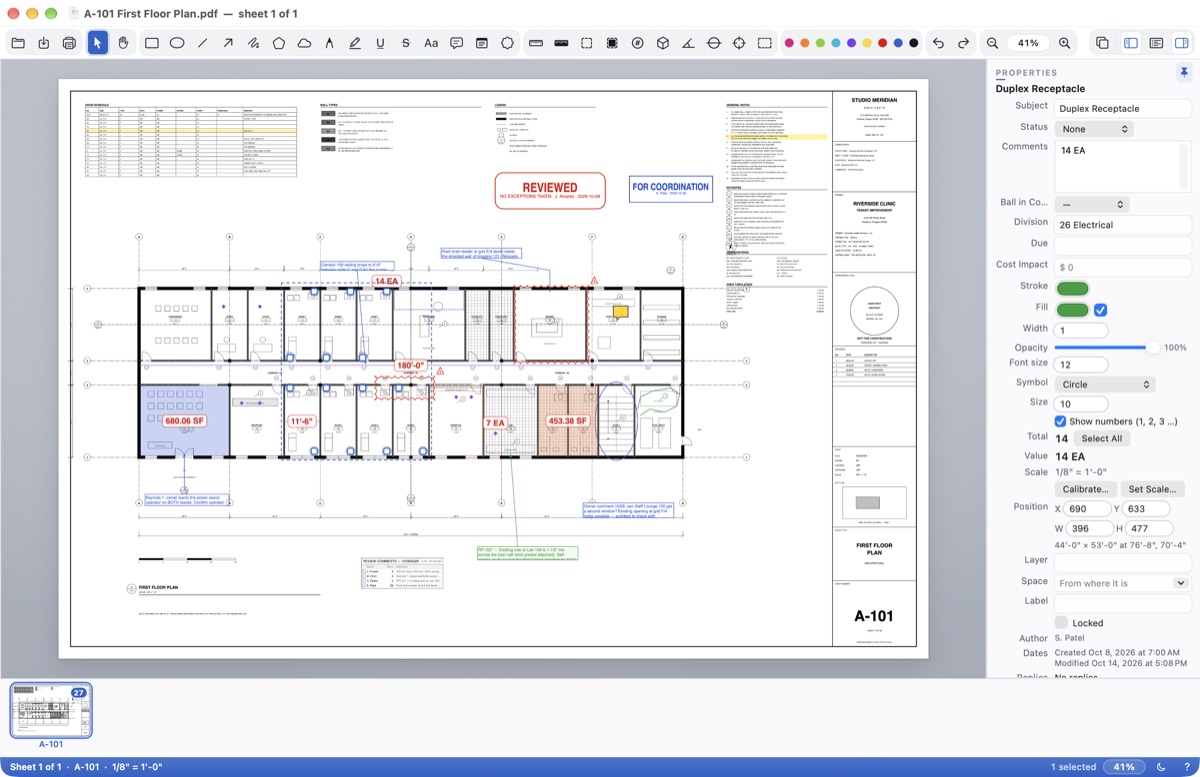Image resolution: width=1200 pixels, height=777 pixels.
Task: Select the A-101 page thumbnail
Action: pyautogui.click(x=51, y=711)
